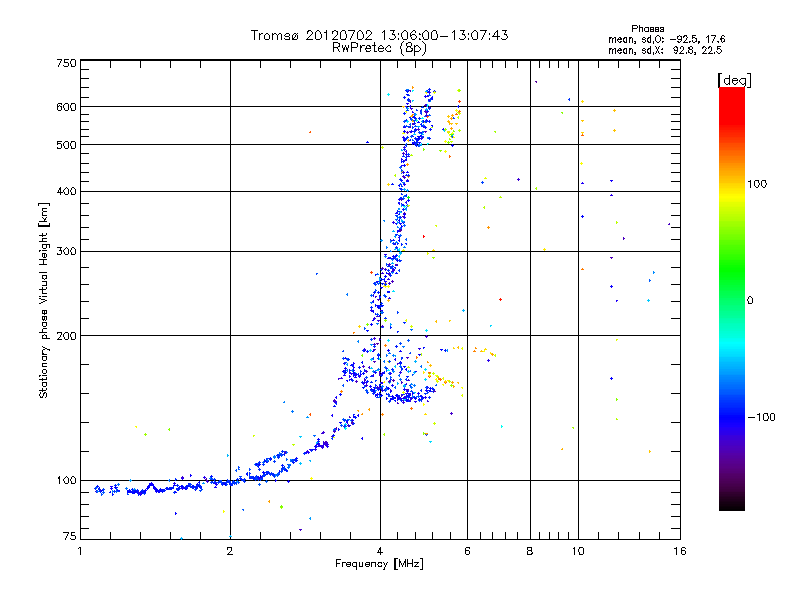This screenshot has width=800, height=600.
Task: Click the y-axis tick label '500'
Action: point(66,145)
